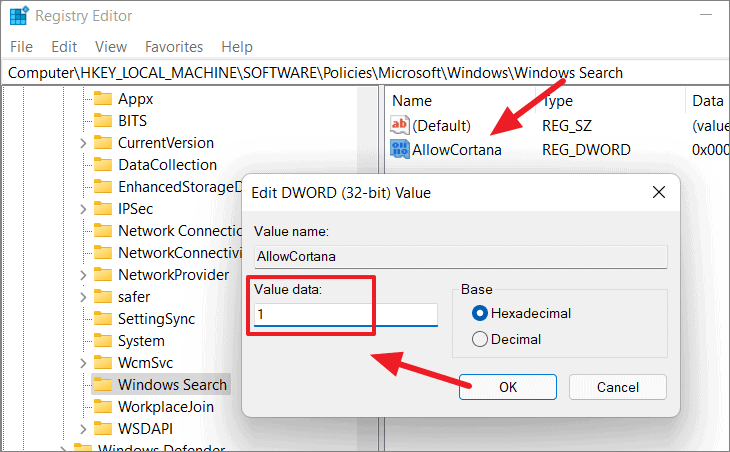Close the Edit DWORD dialog with X
This screenshot has height=452, width=730.
pos(658,192)
